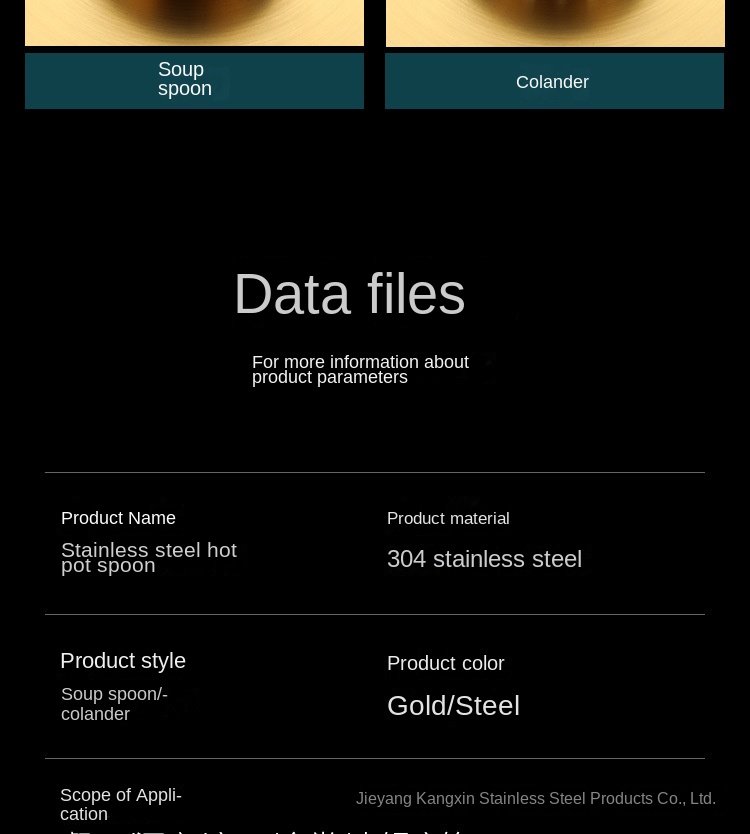
Task: Select the colander product image
Action: (555, 23)
